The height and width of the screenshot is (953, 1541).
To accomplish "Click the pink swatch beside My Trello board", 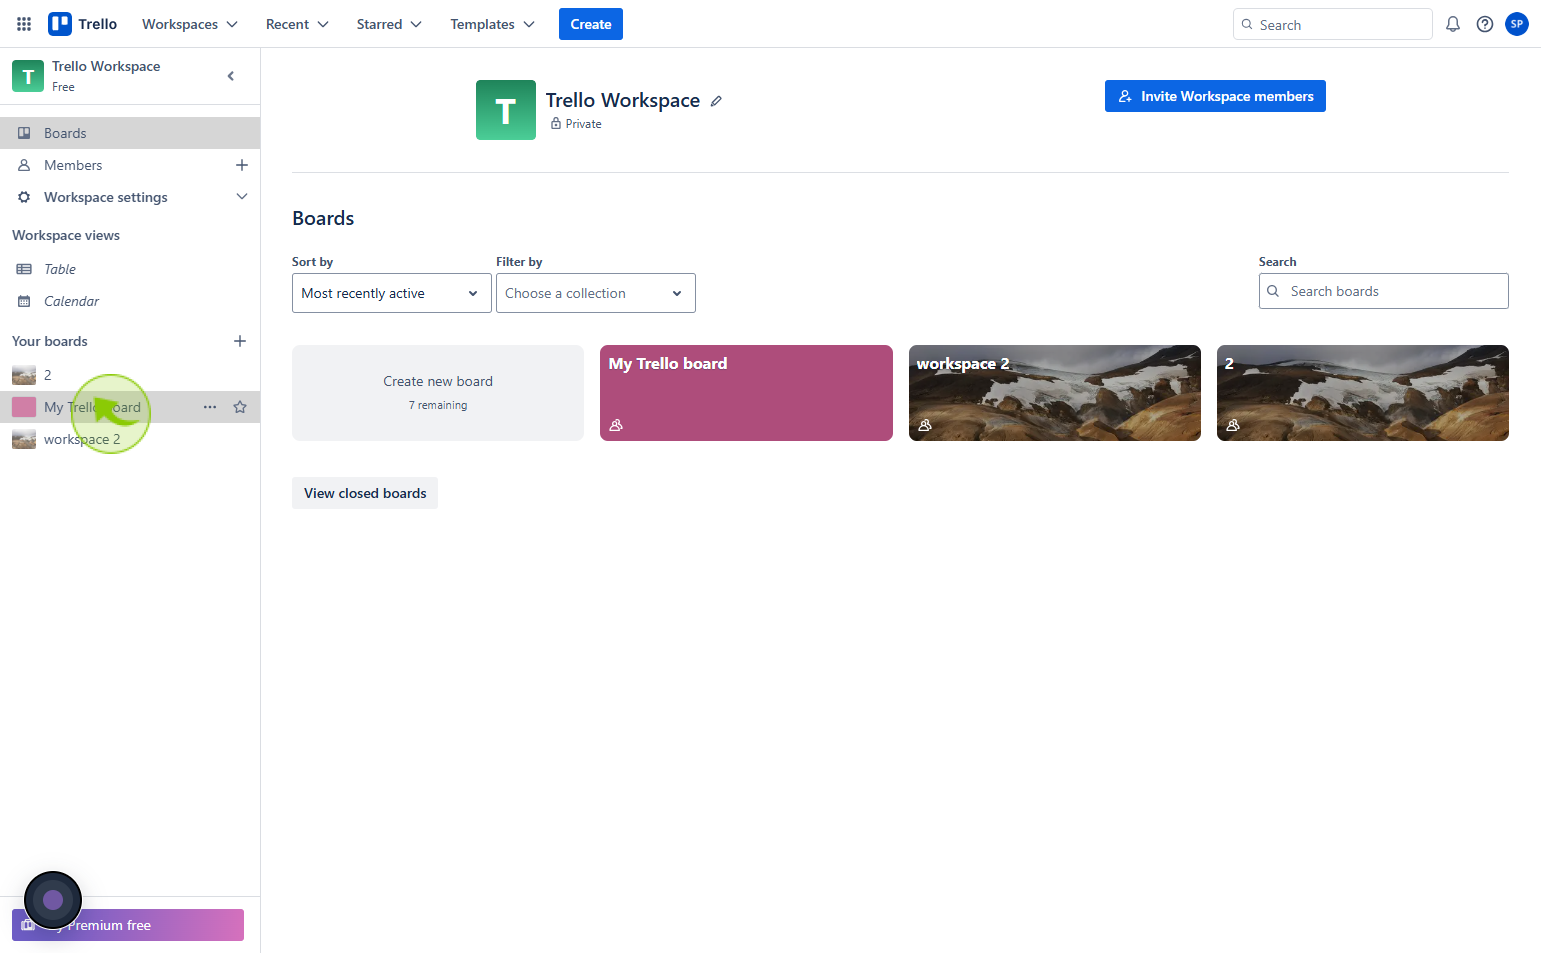I will 24,407.
